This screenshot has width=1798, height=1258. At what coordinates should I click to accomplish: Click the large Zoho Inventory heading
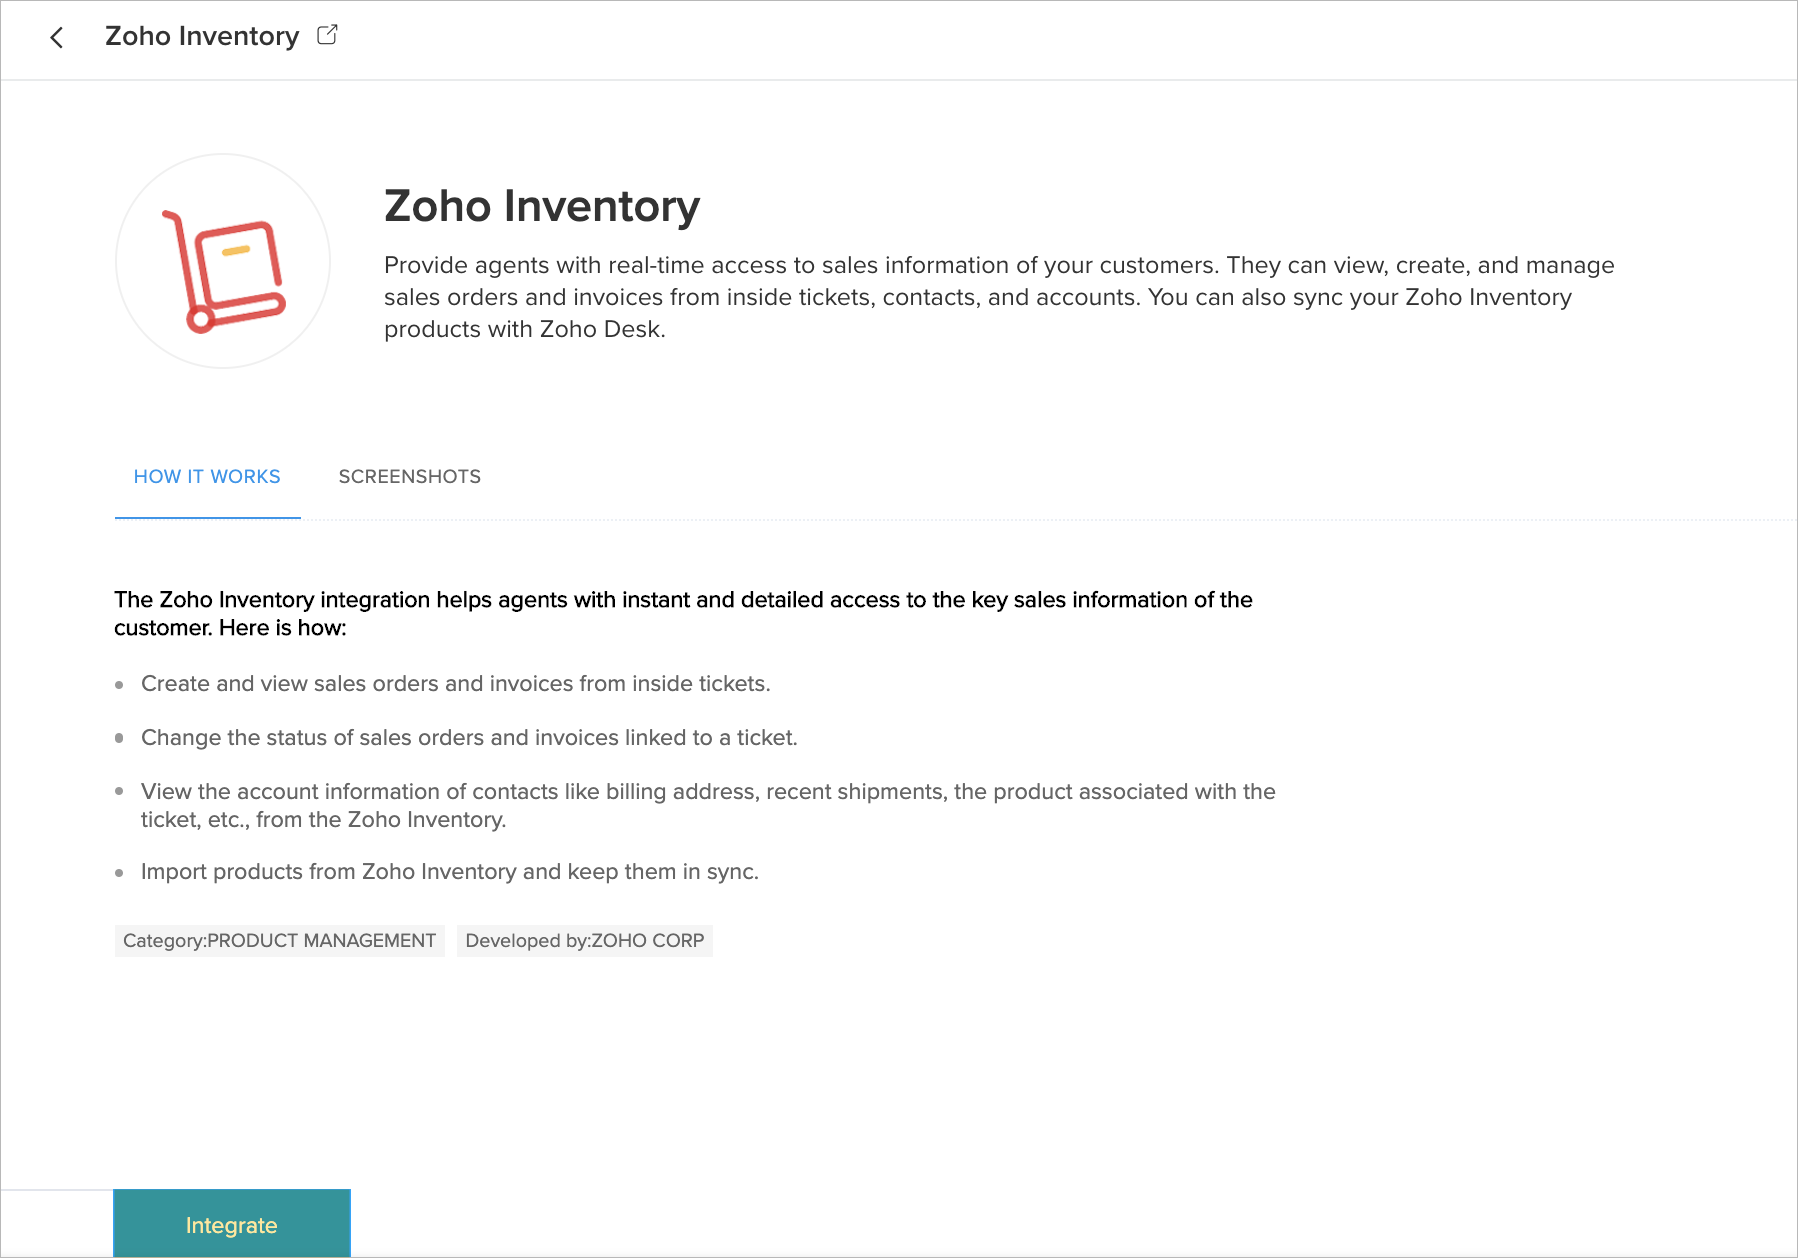click(542, 206)
